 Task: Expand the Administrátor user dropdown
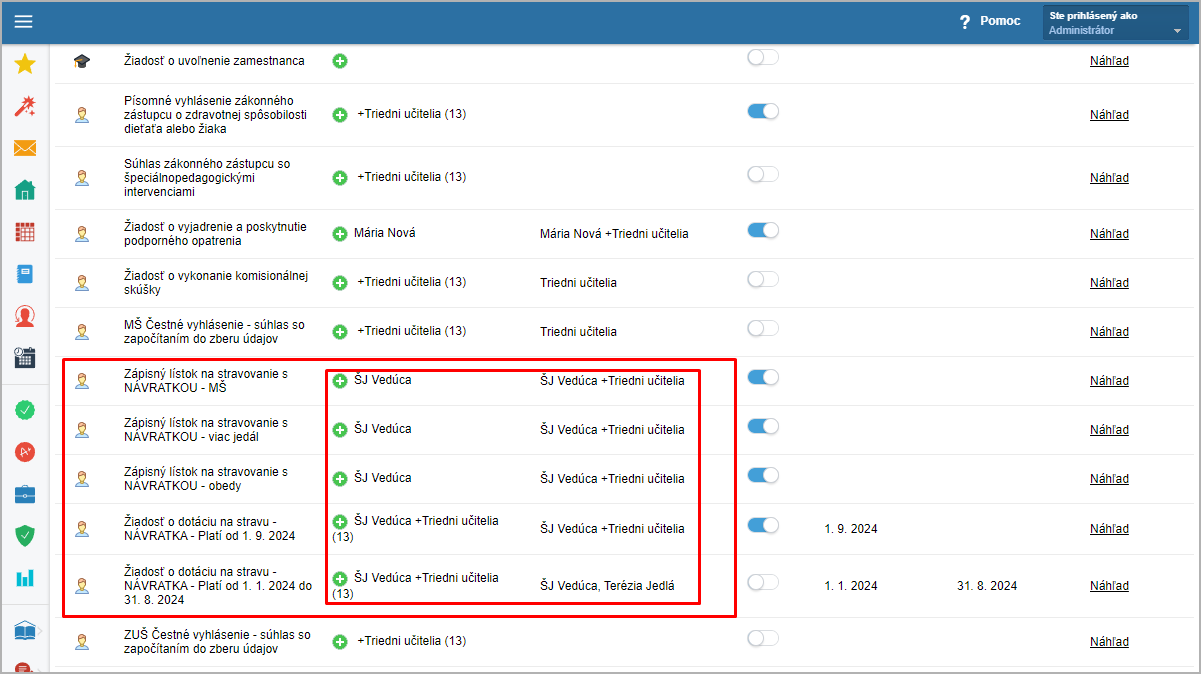(1115, 23)
